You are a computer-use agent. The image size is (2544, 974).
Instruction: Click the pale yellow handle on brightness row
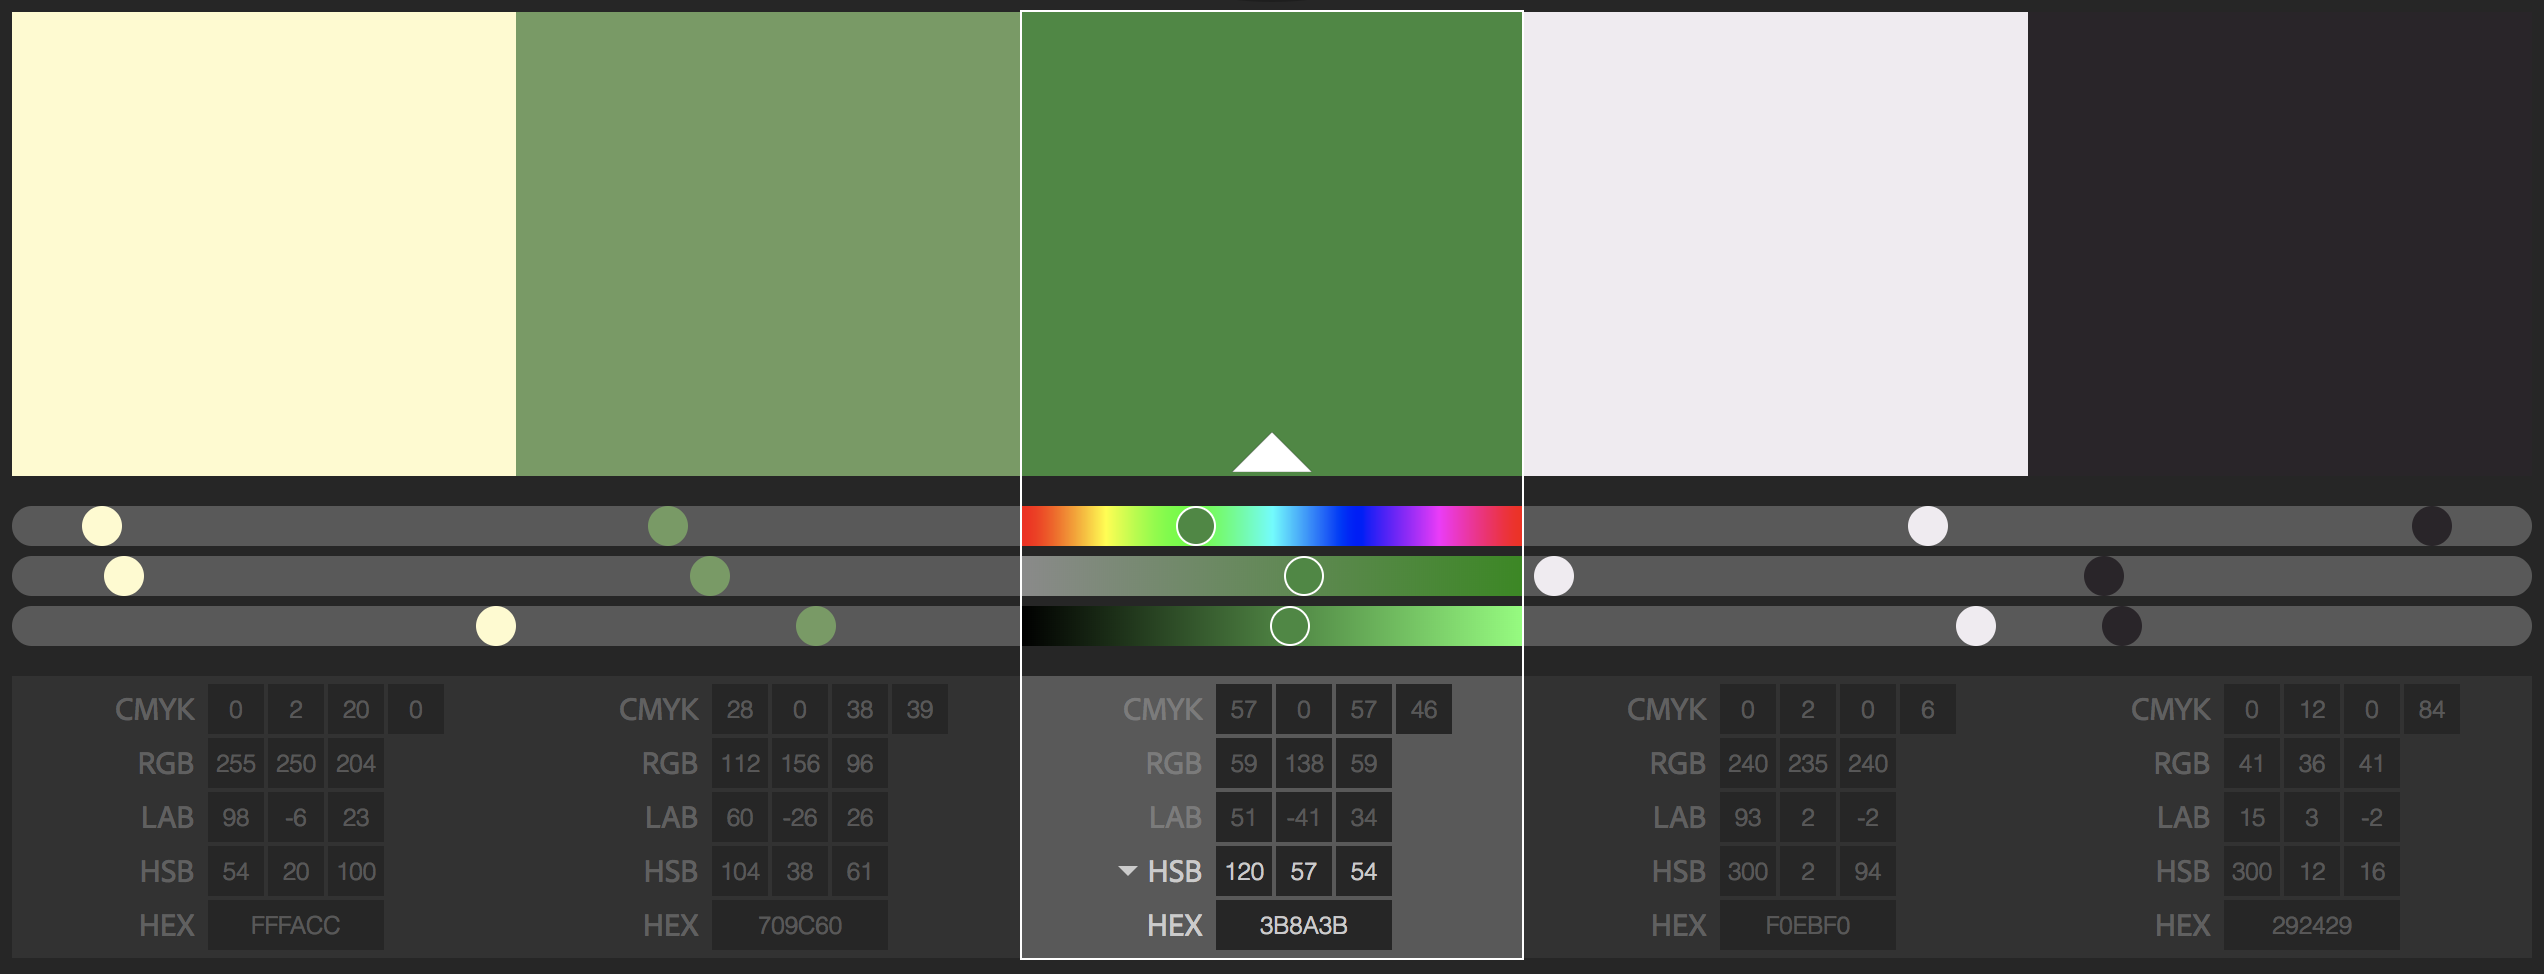(x=496, y=626)
